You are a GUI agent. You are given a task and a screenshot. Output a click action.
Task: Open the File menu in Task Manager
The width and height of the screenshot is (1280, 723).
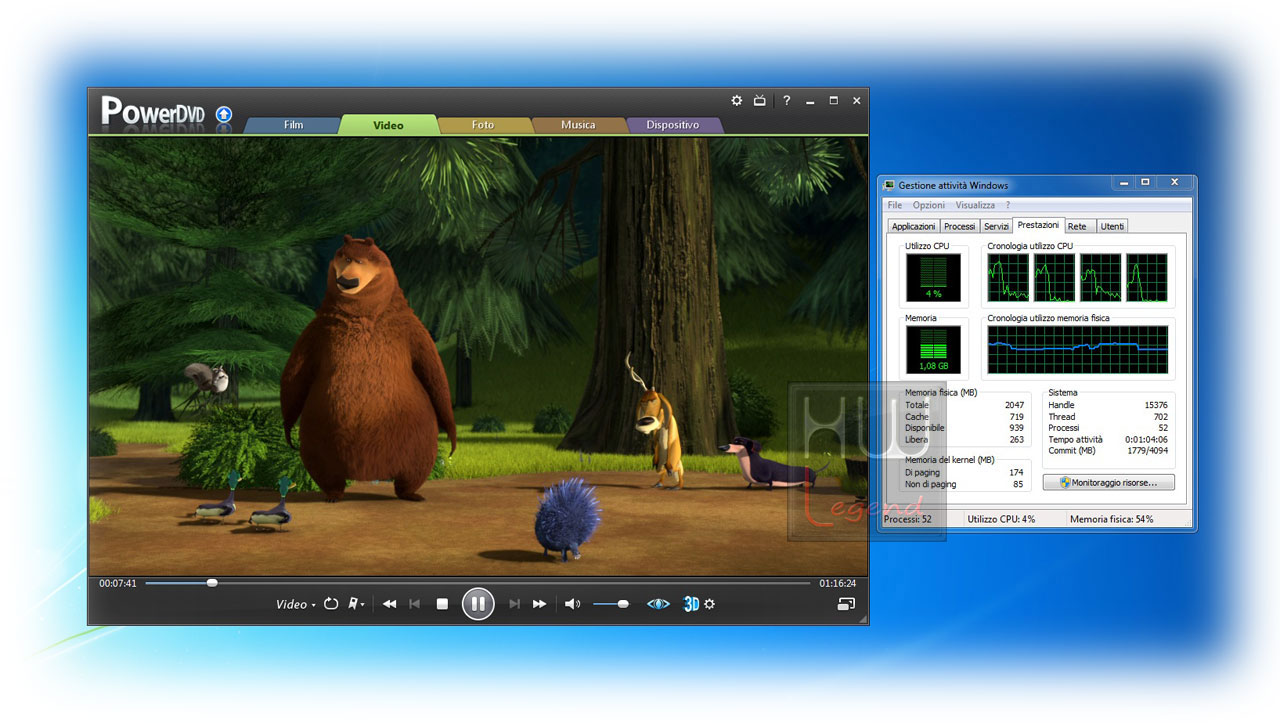click(895, 205)
